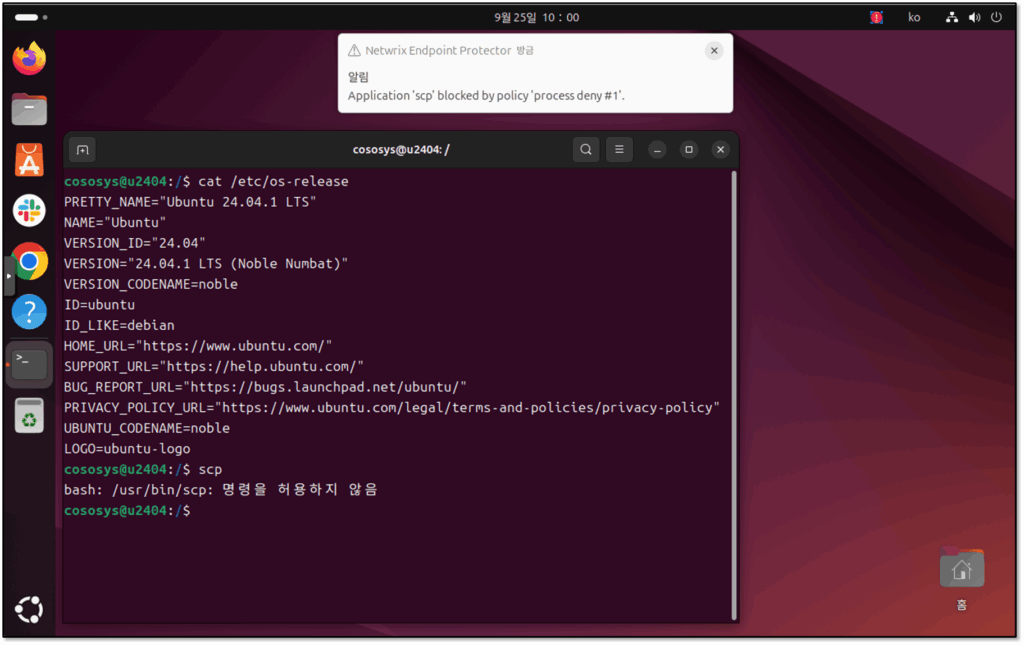Open the Files manager in dock
Viewport: 1024px width, 645px height.
[29, 109]
